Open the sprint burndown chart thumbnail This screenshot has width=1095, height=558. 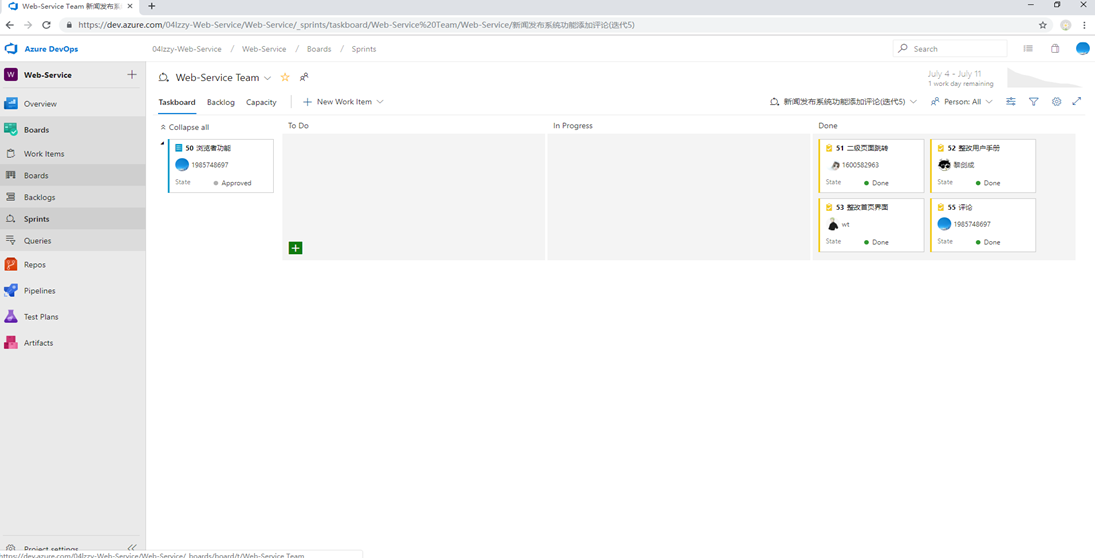(1044, 78)
